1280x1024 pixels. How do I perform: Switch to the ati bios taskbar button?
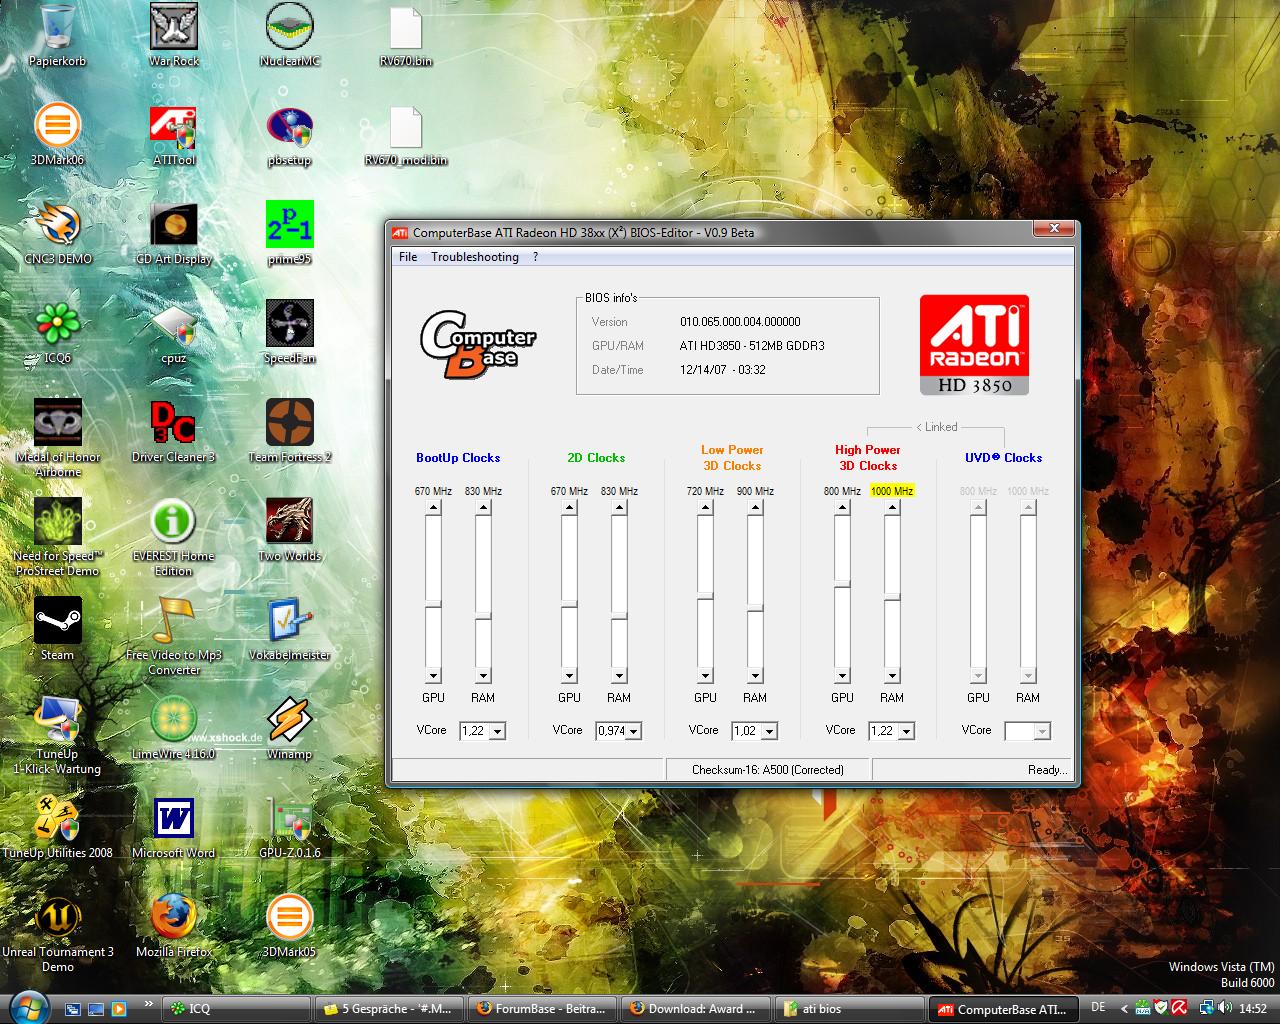(x=849, y=1009)
